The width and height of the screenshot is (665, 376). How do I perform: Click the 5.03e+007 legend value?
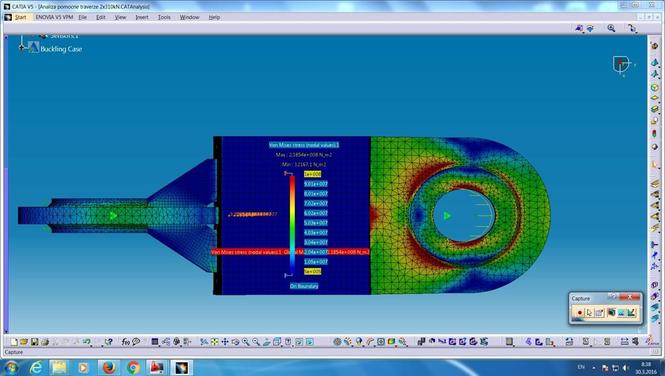pyautogui.click(x=316, y=223)
